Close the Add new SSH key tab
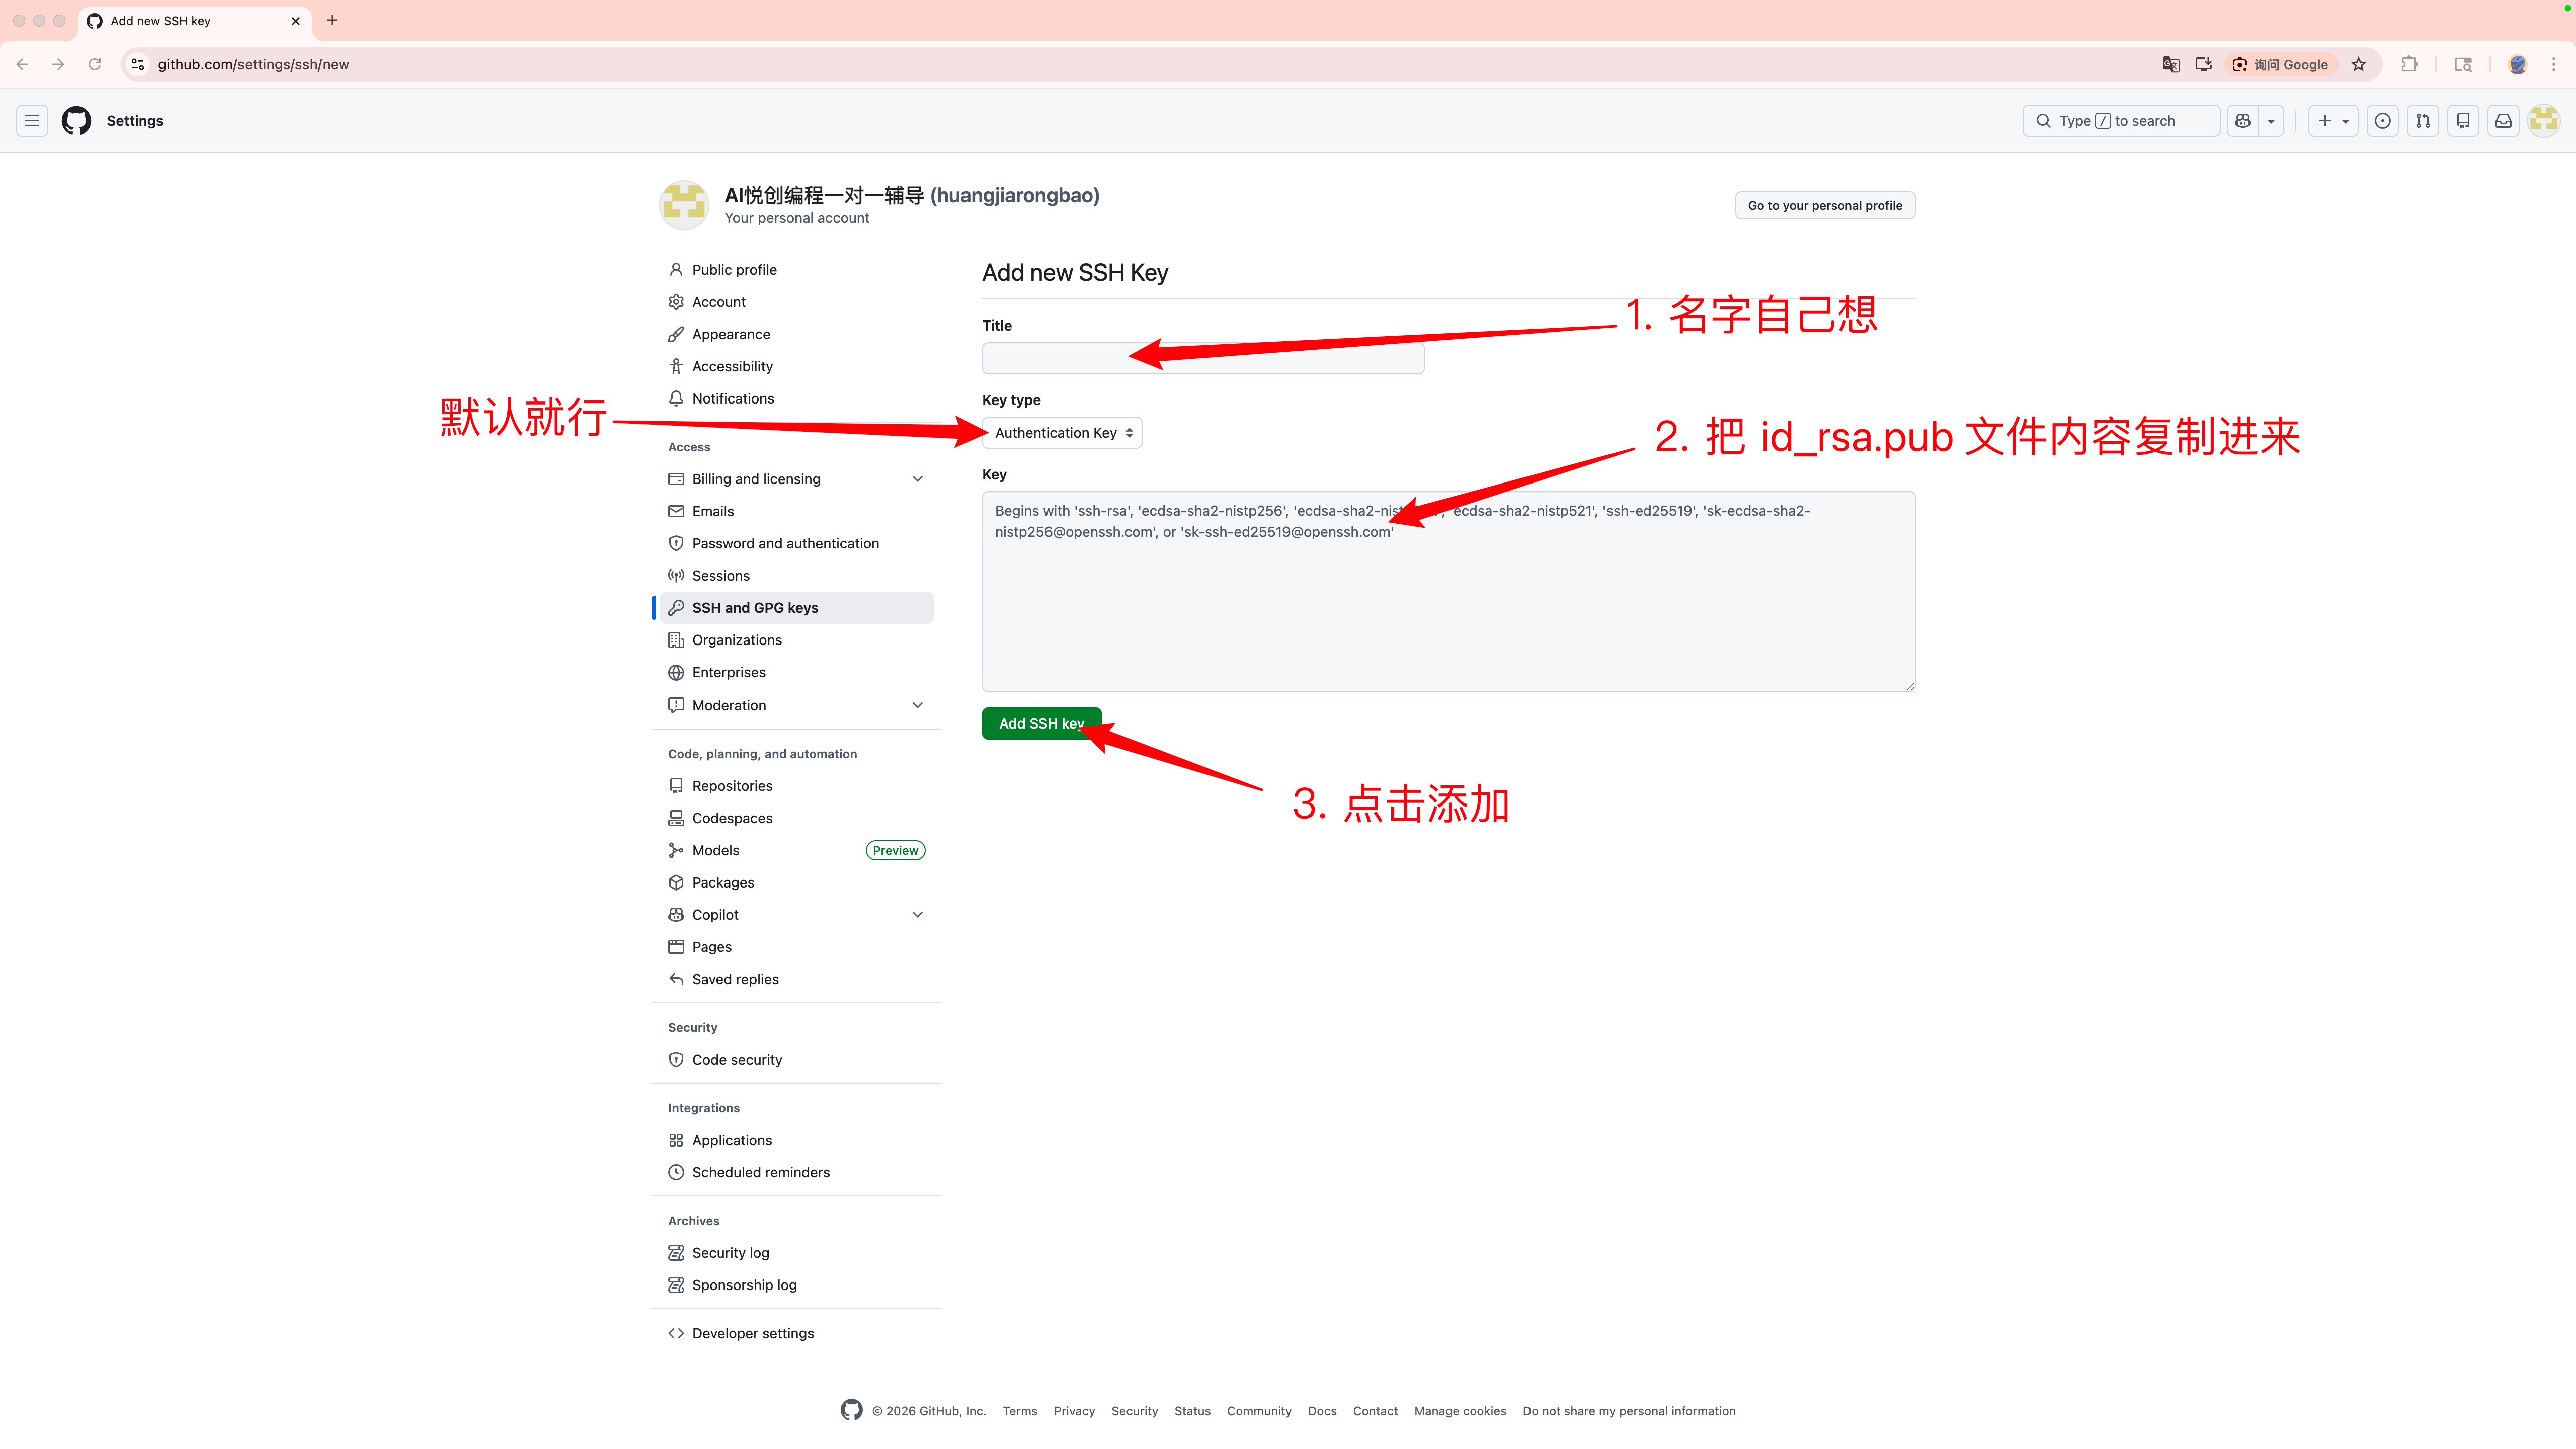The width and height of the screenshot is (2576, 1449). tap(296, 20)
